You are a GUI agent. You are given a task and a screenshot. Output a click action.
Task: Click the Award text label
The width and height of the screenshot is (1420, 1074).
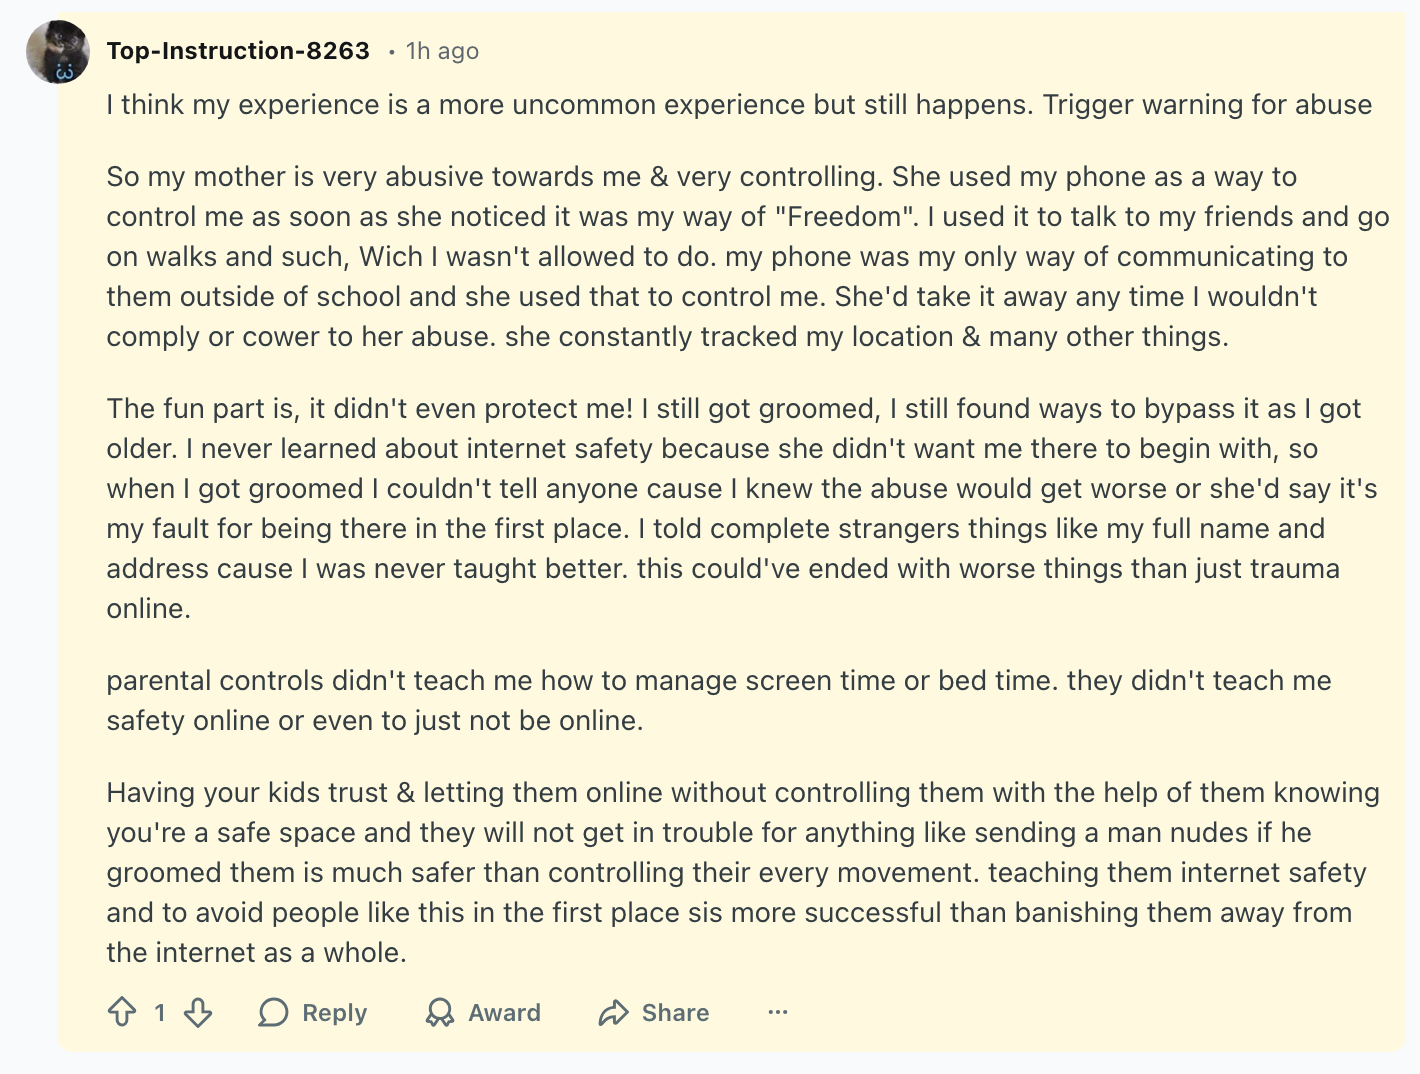pyautogui.click(x=505, y=1012)
